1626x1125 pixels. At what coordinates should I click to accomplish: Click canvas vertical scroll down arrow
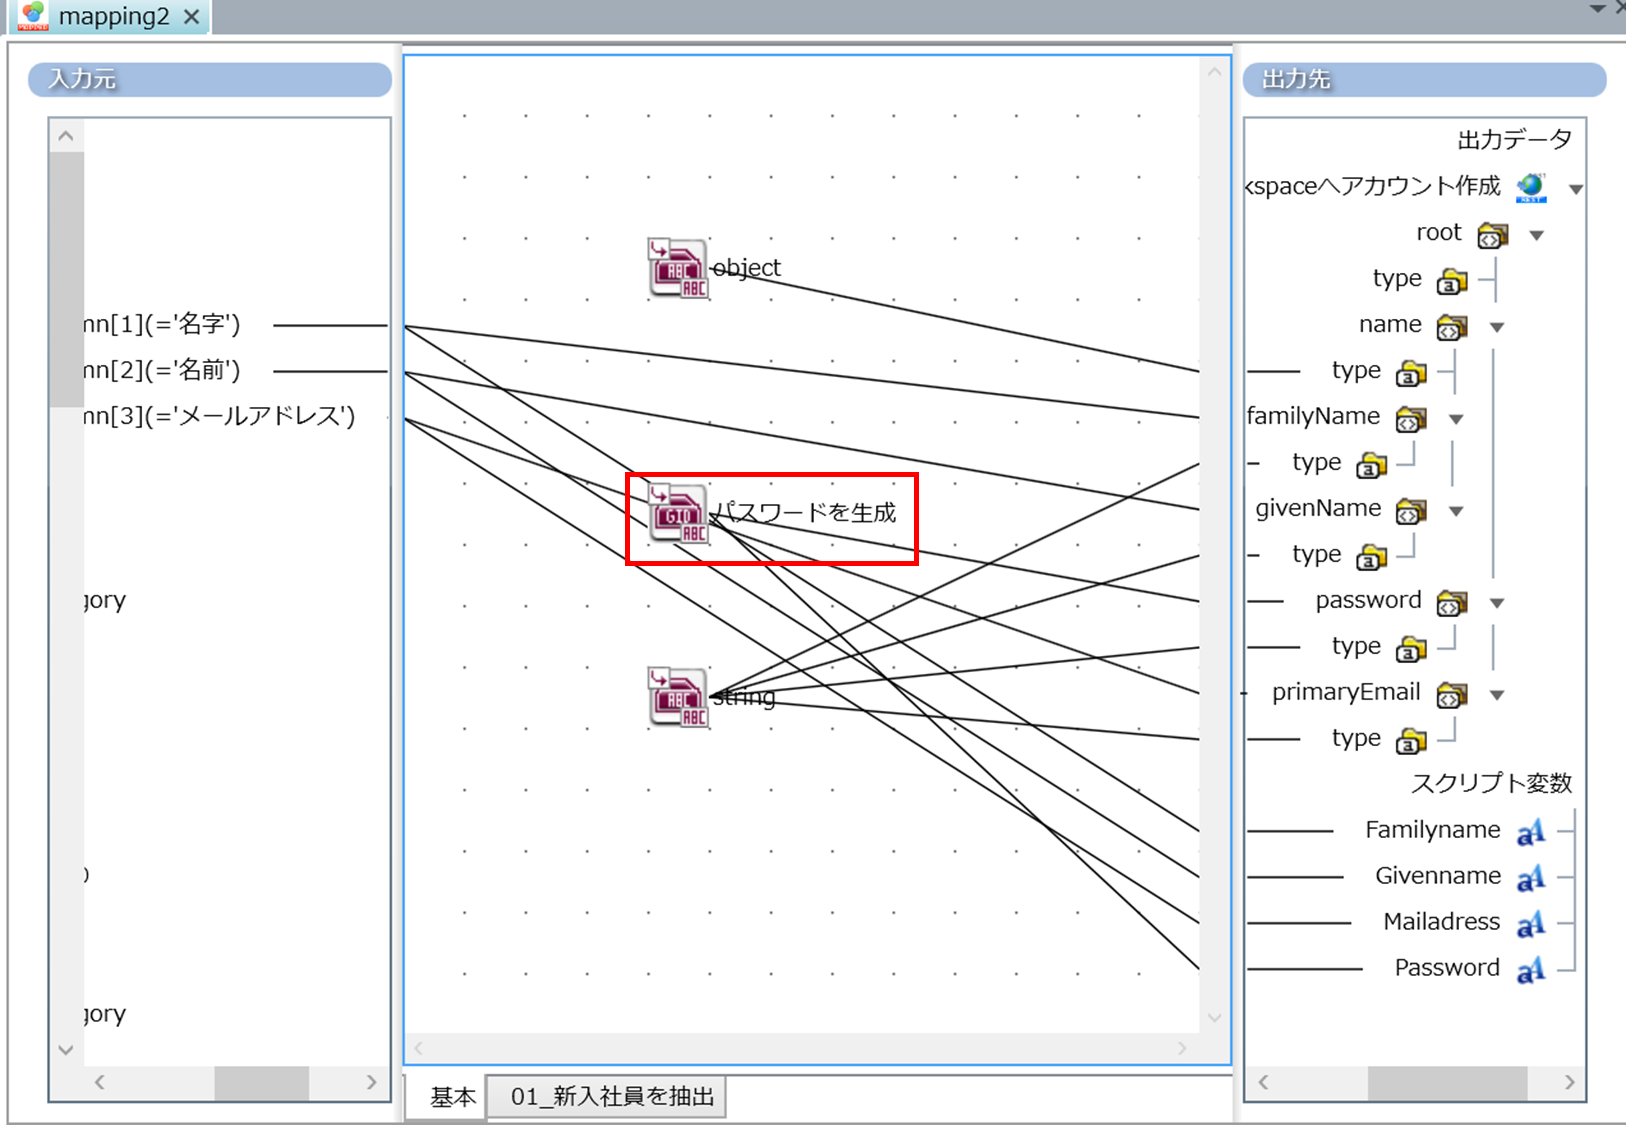click(x=1215, y=1018)
